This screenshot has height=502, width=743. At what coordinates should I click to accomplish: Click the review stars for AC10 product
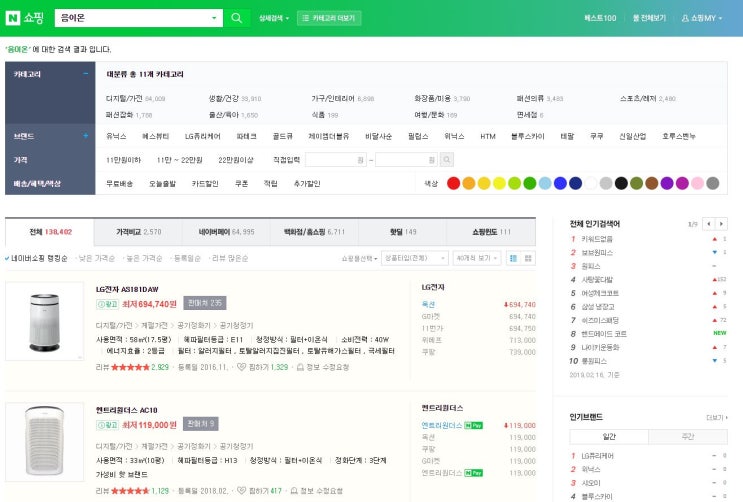point(130,491)
